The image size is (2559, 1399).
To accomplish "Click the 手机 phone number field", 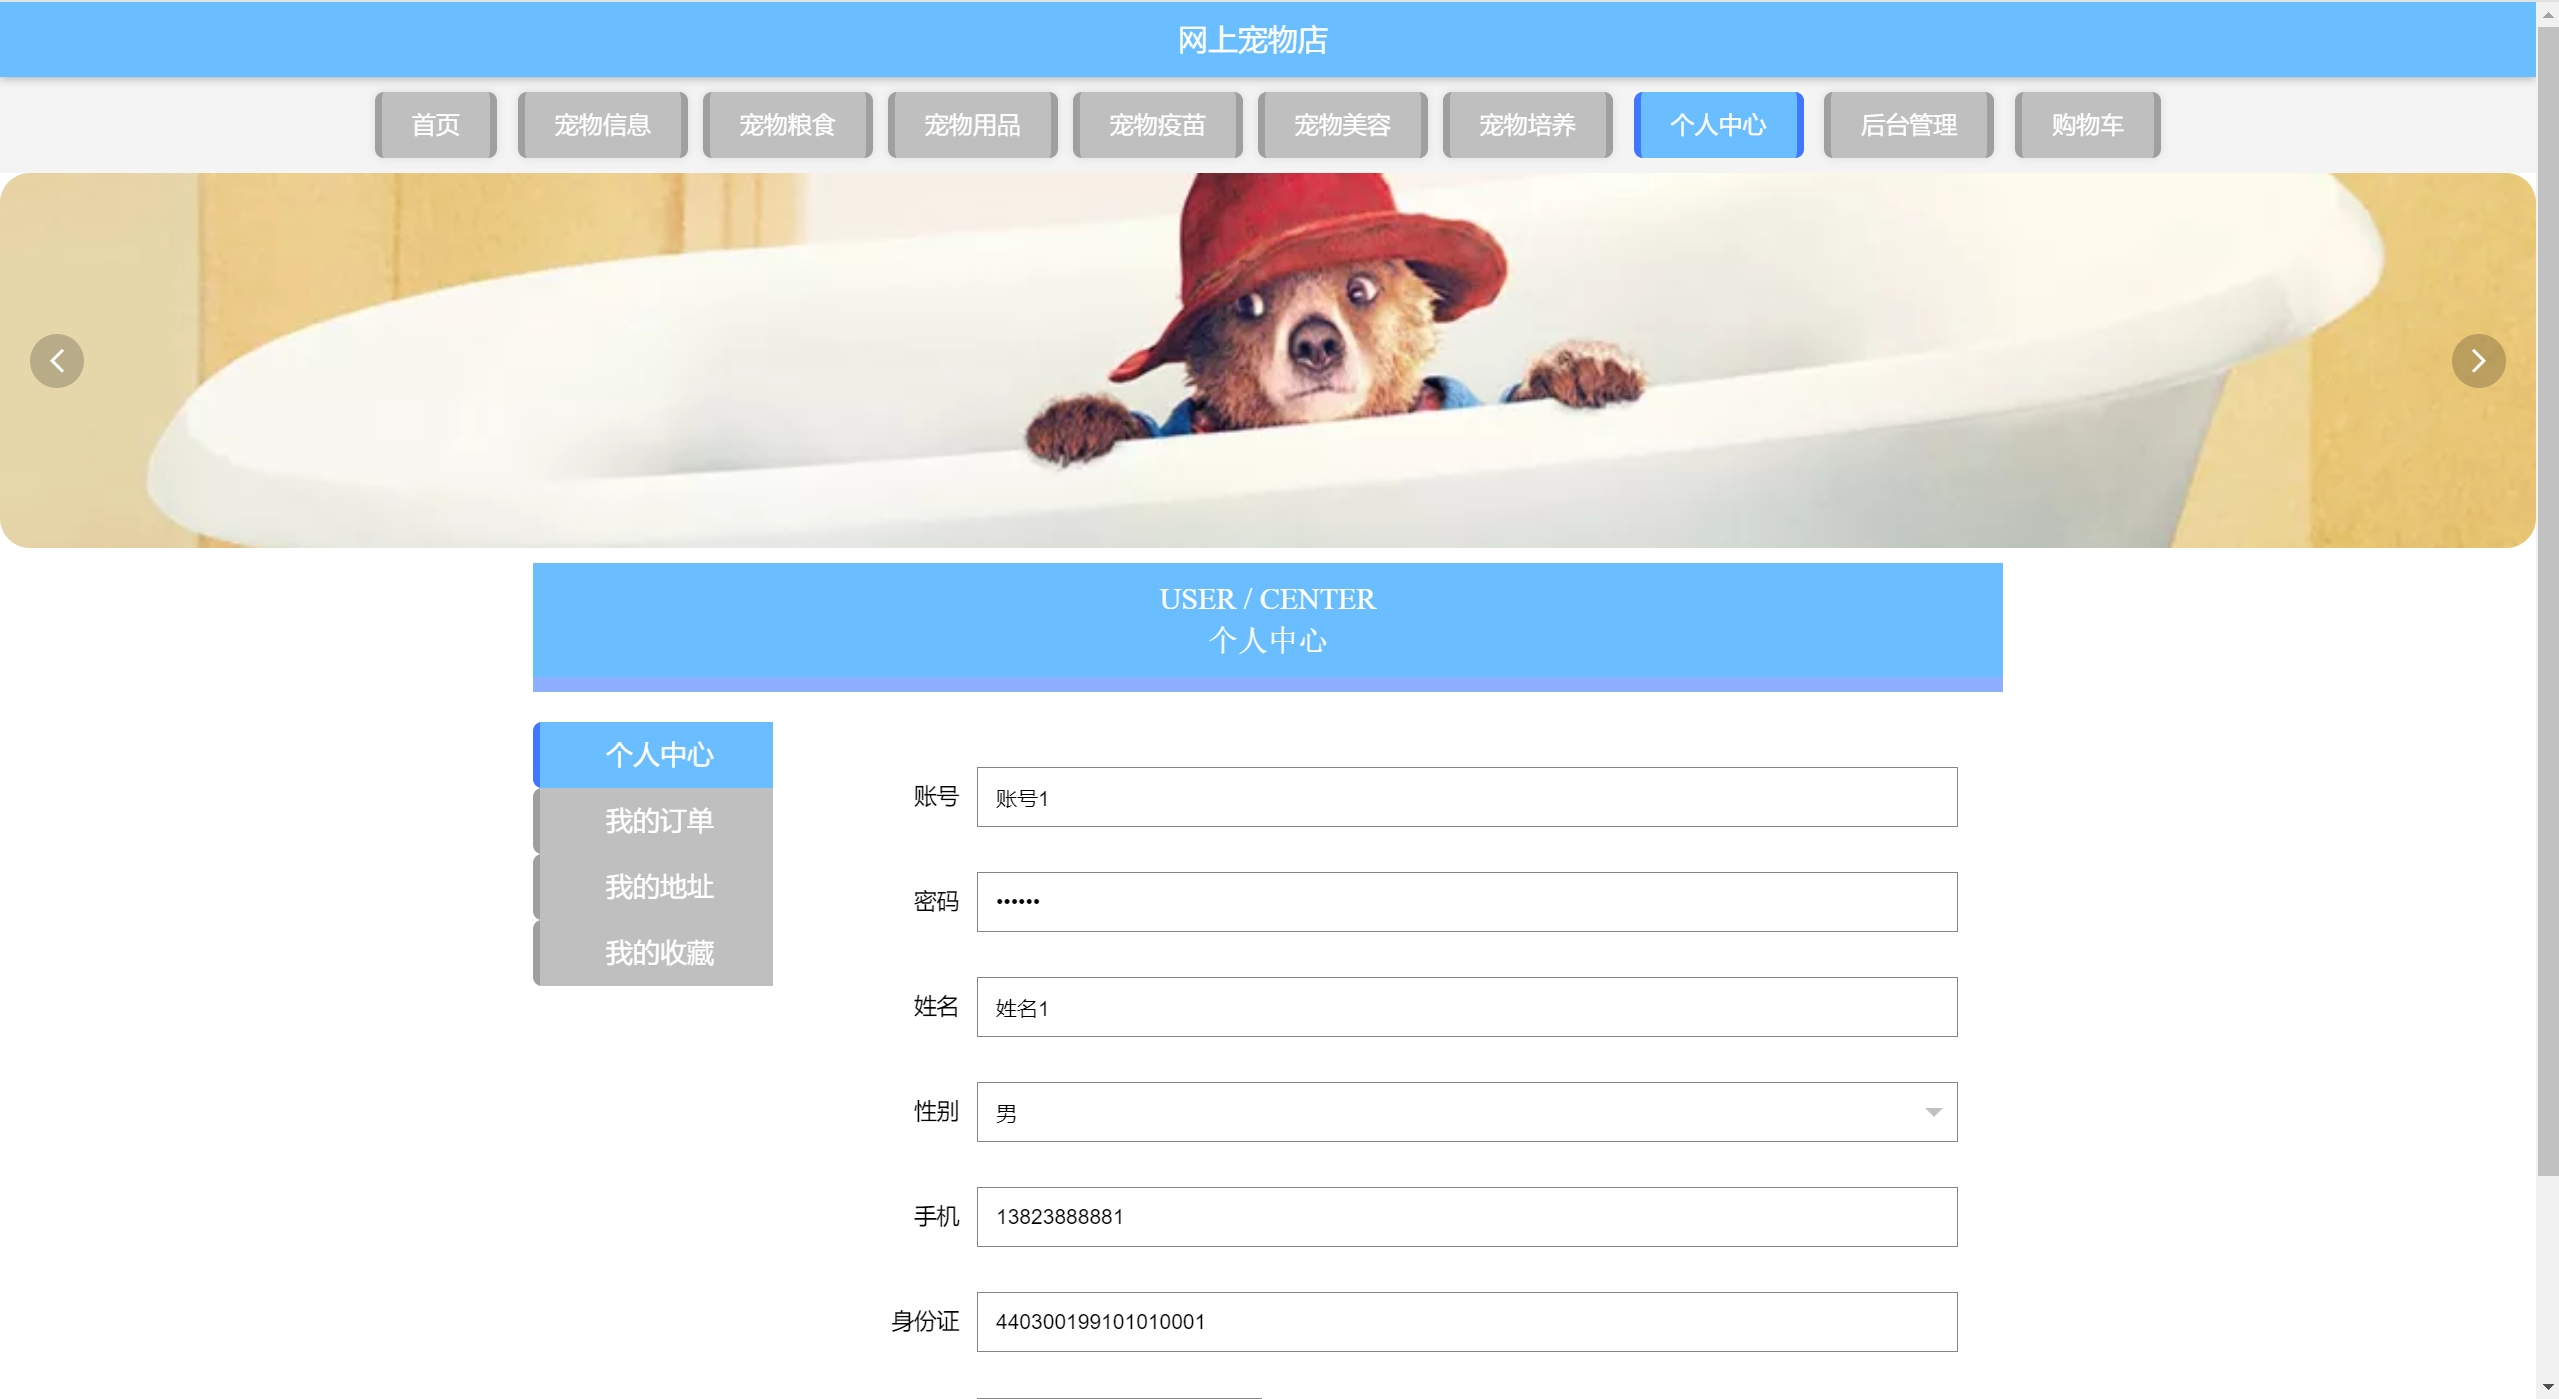I will [1466, 1217].
